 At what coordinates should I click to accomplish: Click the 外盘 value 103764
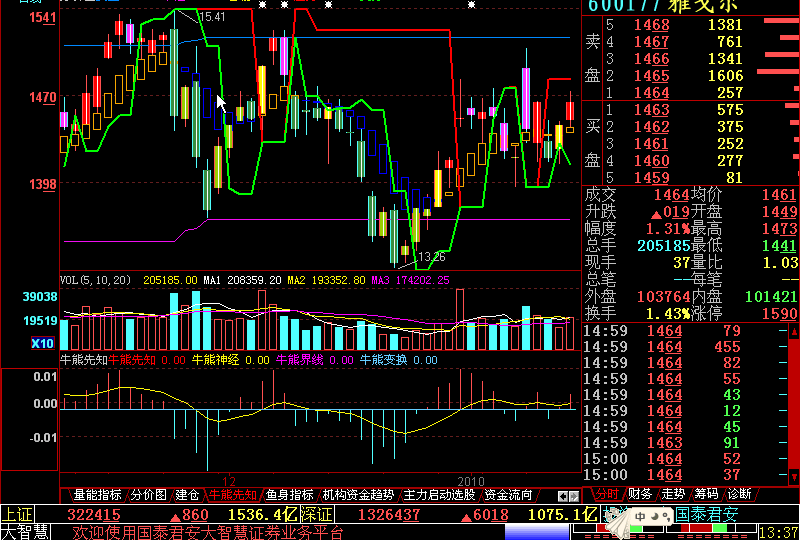(x=663, y=296)
